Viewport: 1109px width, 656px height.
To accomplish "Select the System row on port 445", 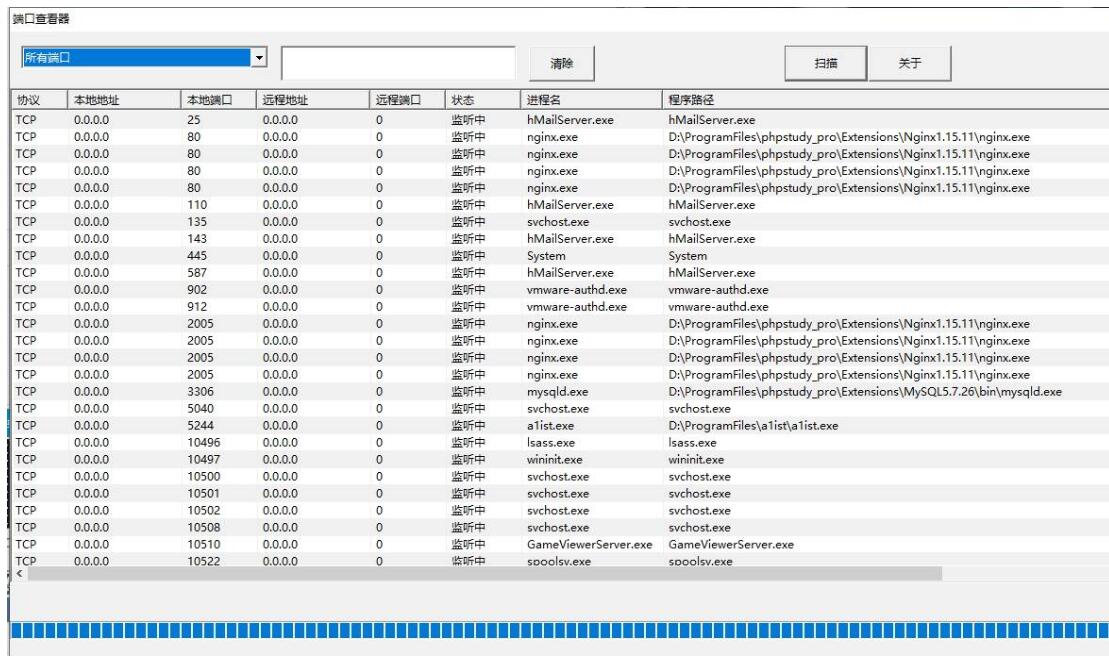I will point(546,256).
